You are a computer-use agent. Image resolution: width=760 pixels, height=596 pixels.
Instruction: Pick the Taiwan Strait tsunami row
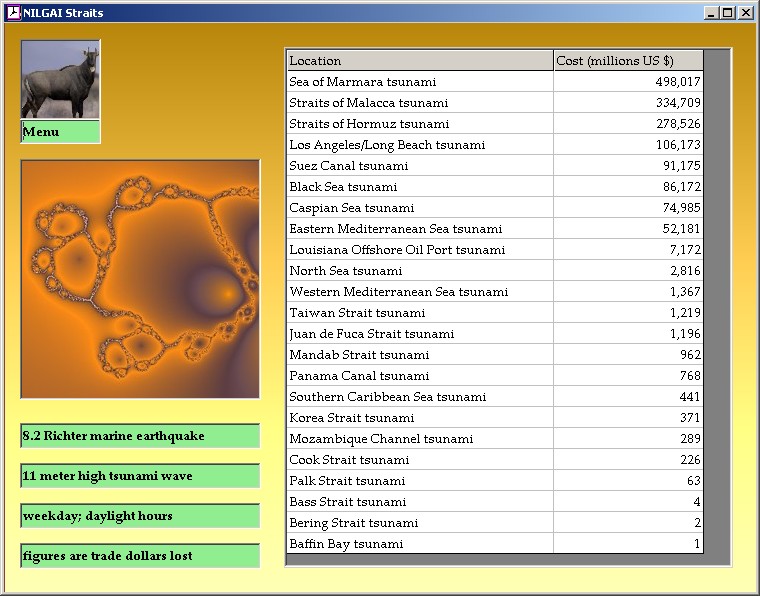[419, 313]
